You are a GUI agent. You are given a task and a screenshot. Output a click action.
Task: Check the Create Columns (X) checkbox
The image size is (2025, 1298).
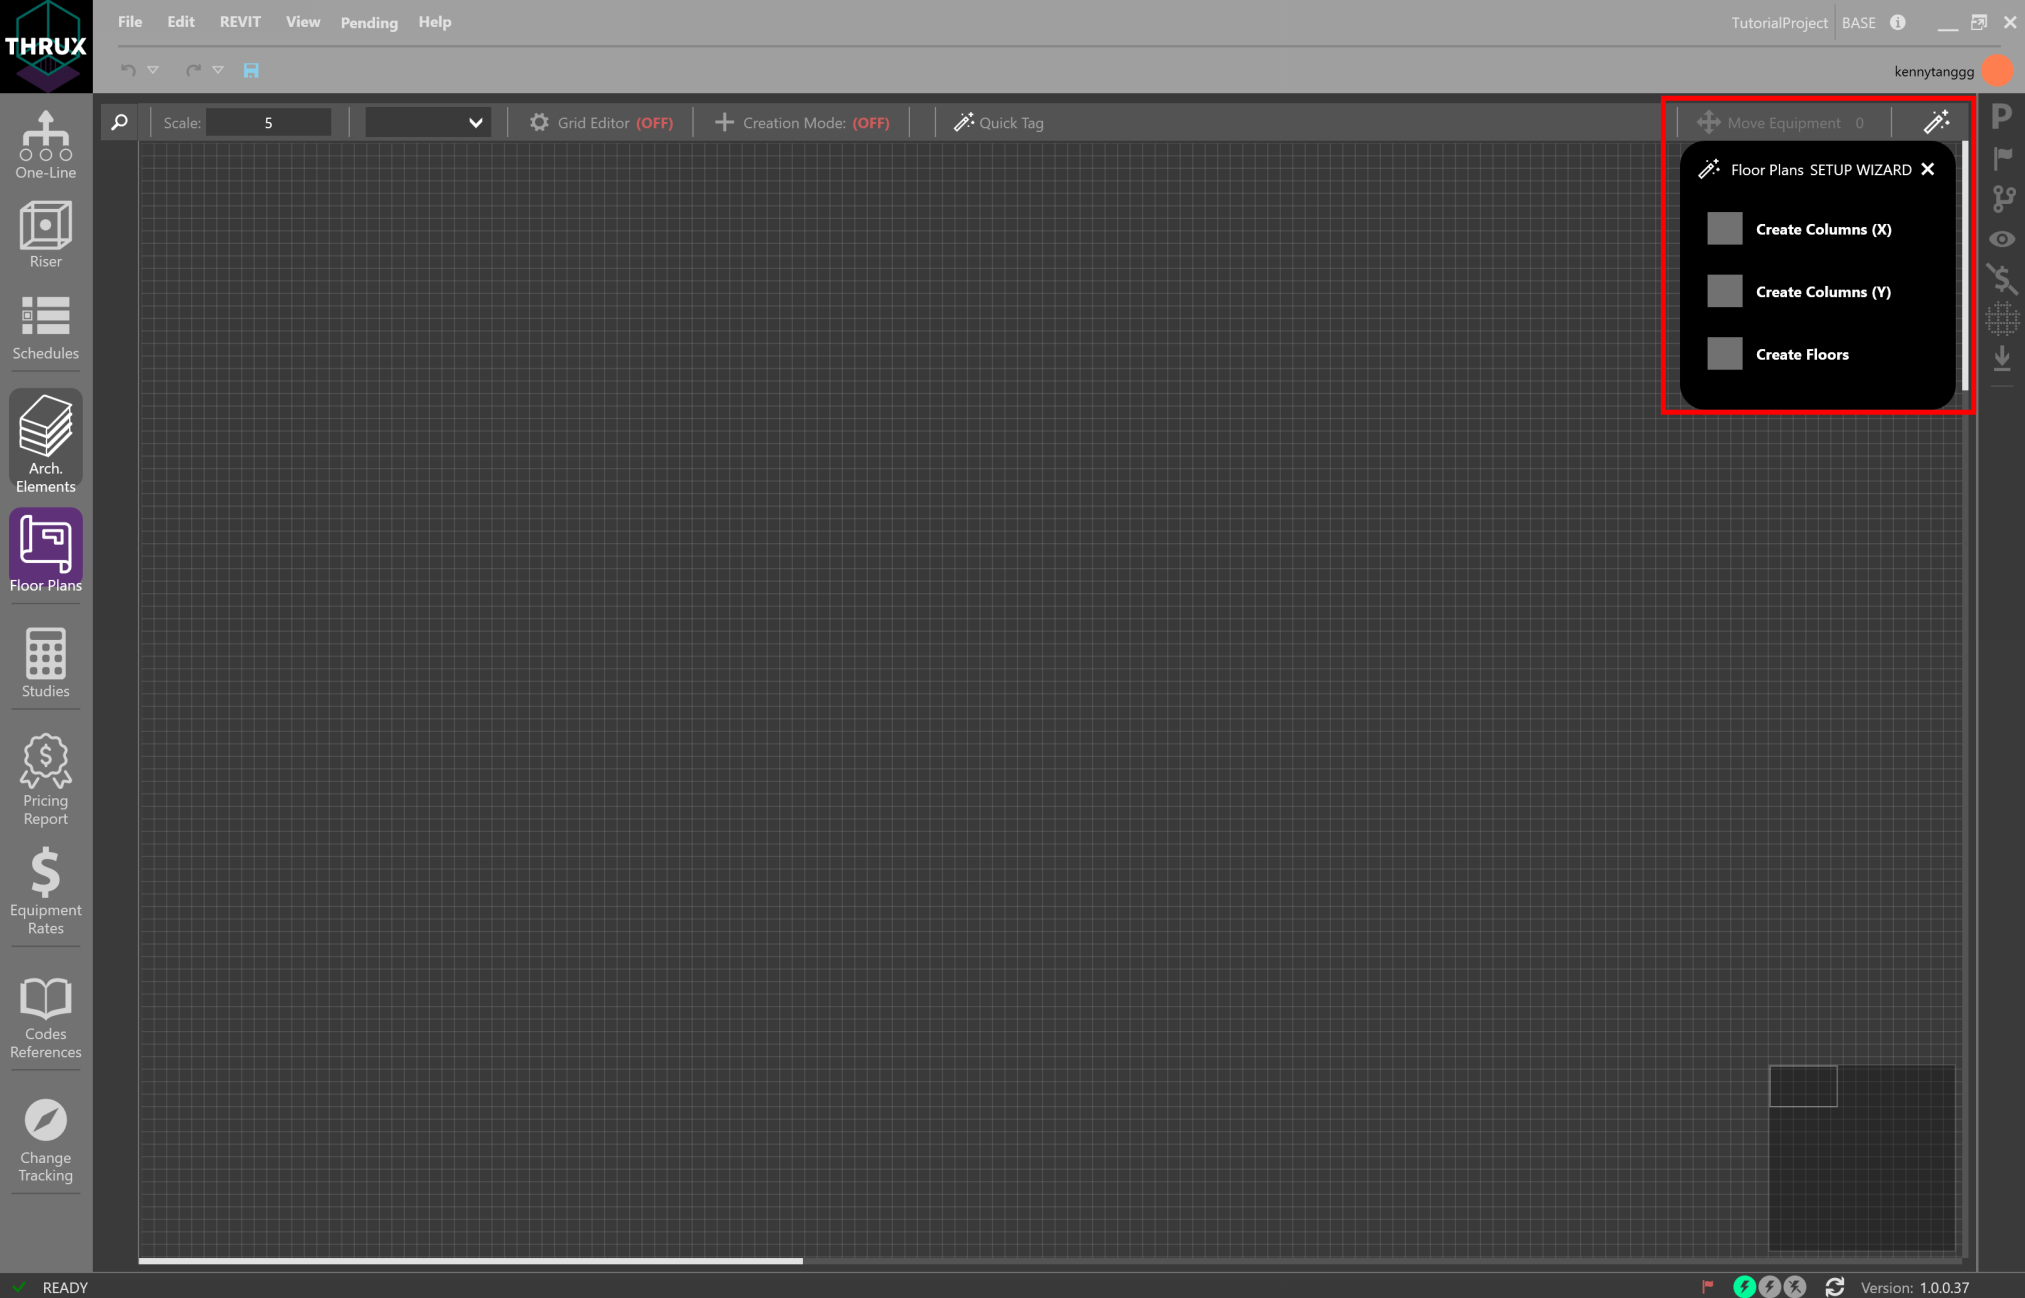pyautogui.click(x=1724, y=228)
